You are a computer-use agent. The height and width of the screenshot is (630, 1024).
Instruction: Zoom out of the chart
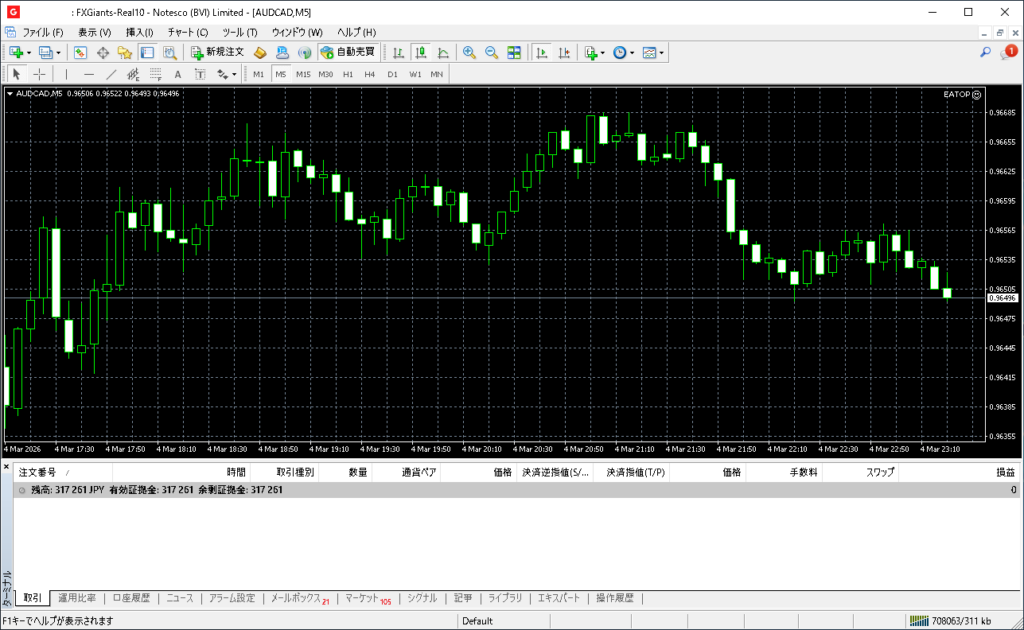(x=491, y=52)
